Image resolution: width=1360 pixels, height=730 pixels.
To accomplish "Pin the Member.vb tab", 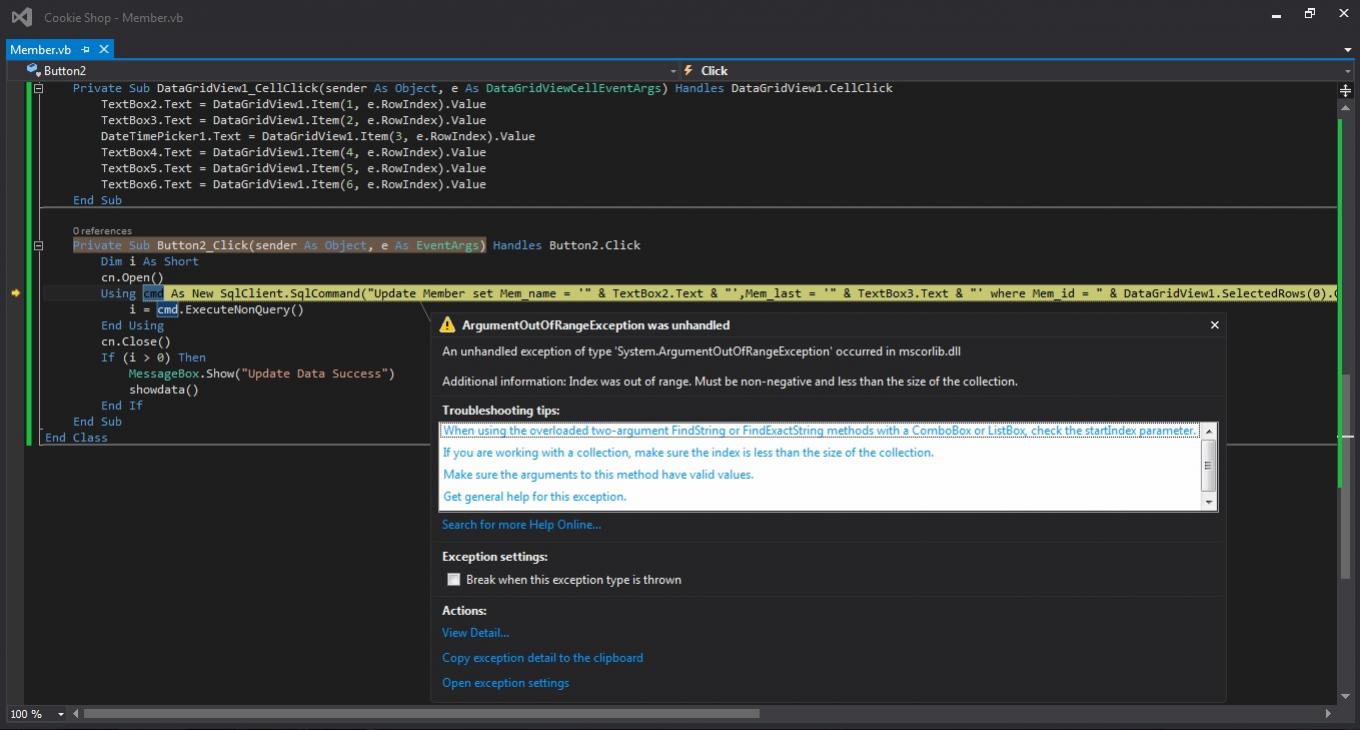I will [86, 49].
